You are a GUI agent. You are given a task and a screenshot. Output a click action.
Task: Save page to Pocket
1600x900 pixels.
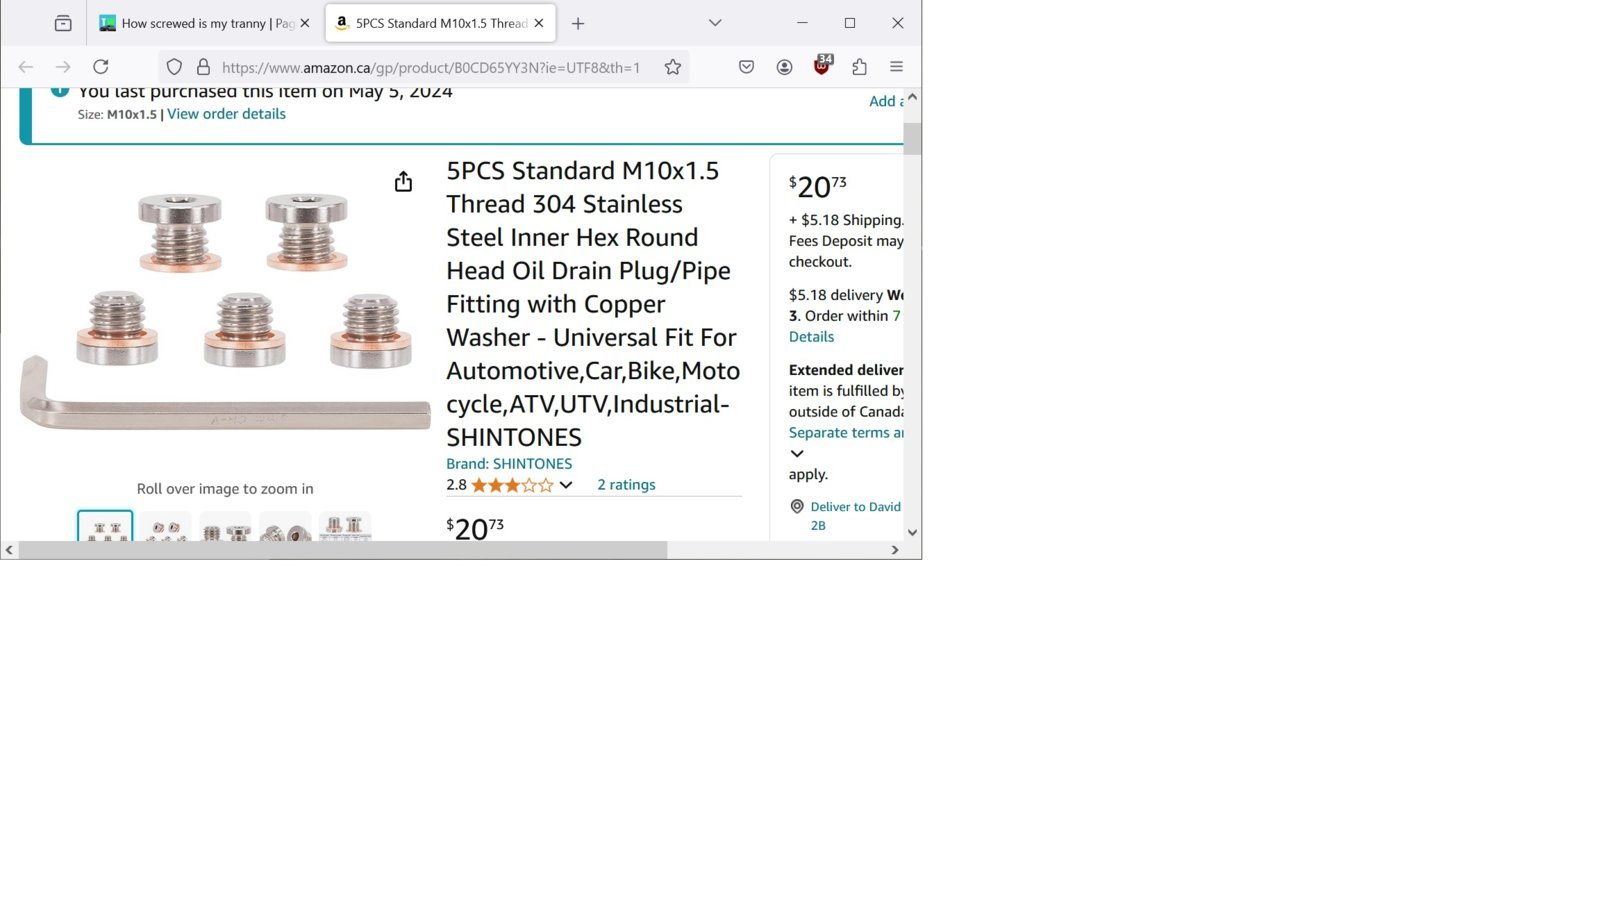(746, 67)
